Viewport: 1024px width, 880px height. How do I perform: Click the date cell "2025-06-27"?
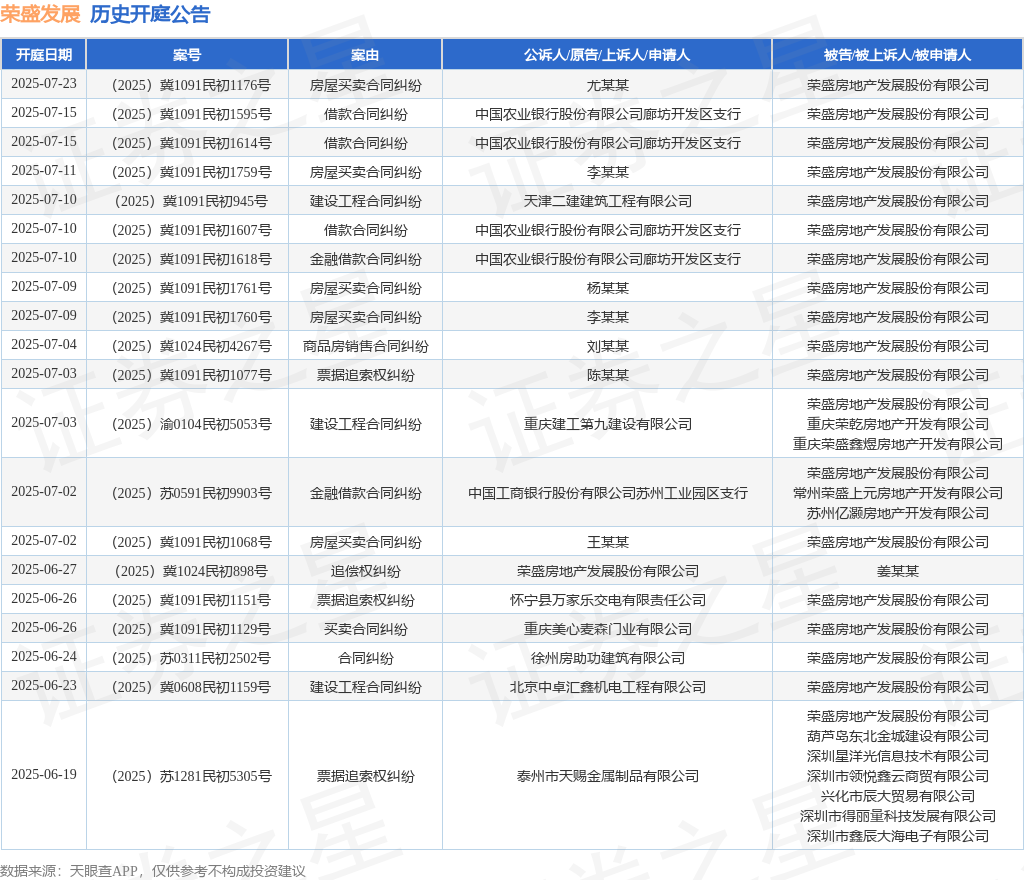click(44, 570)
